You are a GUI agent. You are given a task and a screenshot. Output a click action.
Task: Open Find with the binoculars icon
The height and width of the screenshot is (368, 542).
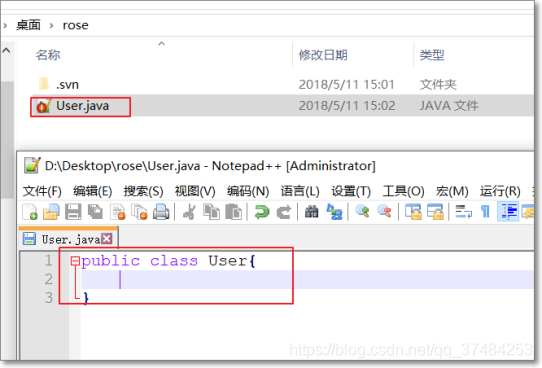point(312,211)
